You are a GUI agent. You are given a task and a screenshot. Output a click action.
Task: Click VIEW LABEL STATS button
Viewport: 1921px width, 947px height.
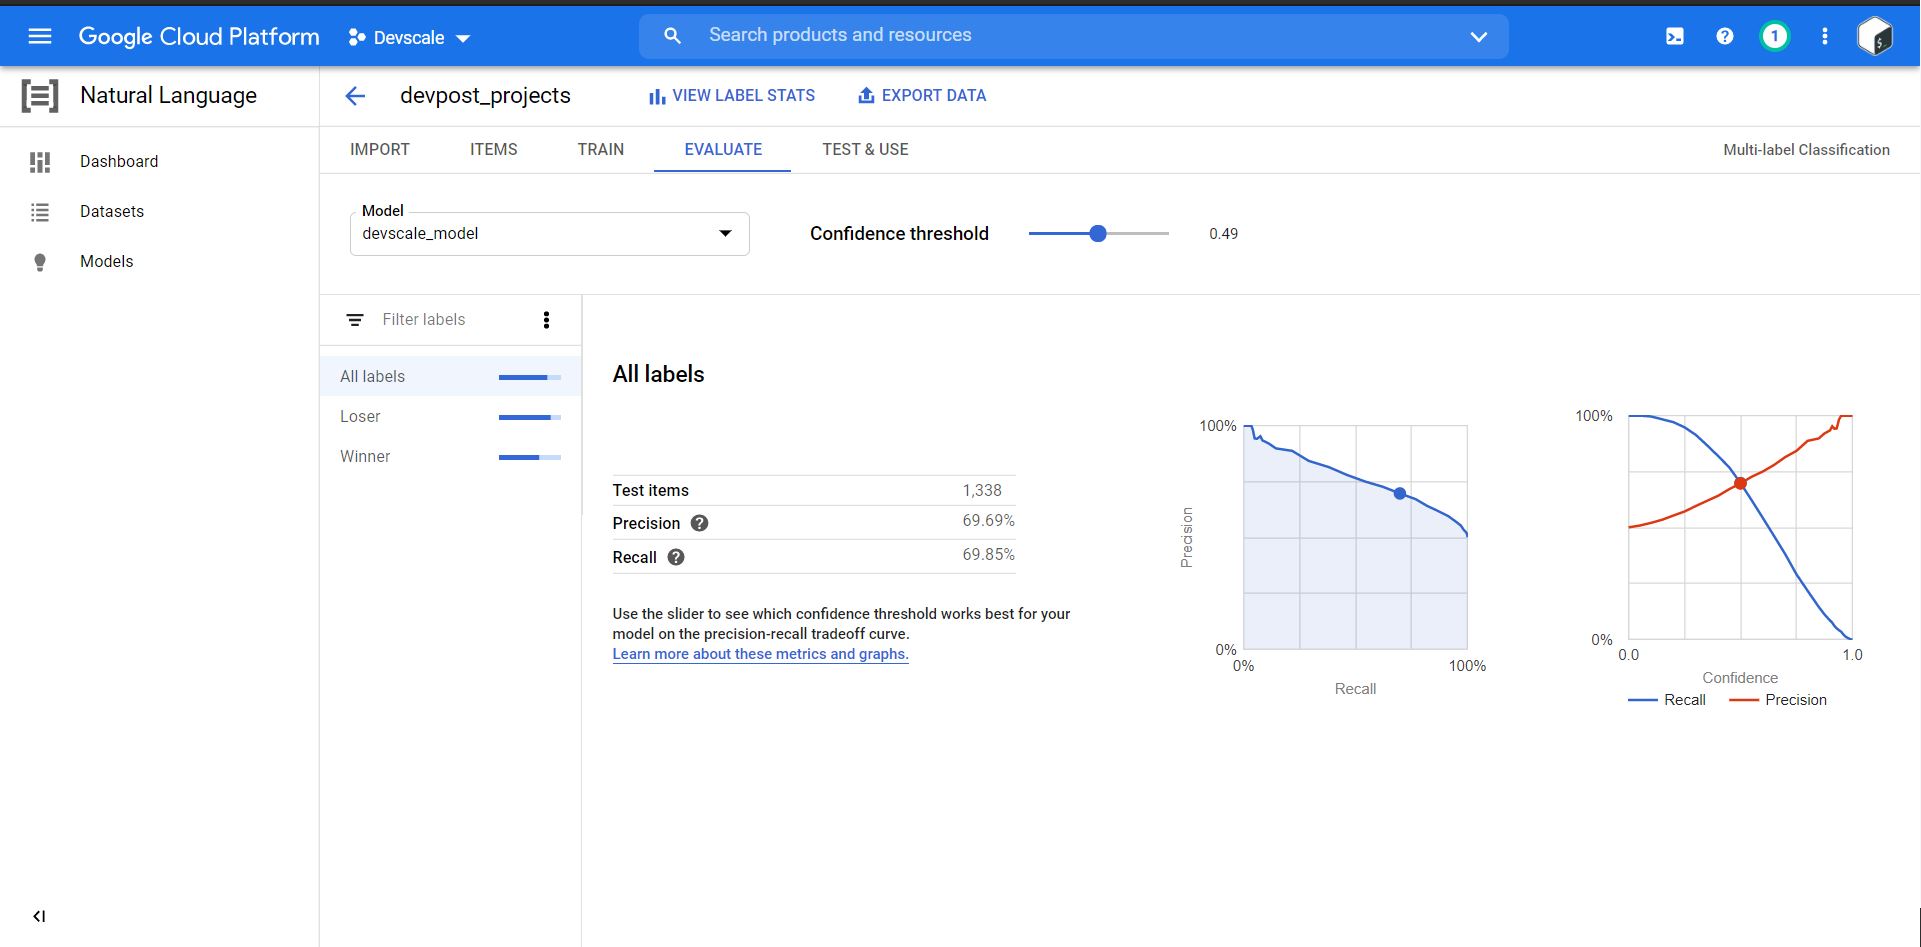732,96
